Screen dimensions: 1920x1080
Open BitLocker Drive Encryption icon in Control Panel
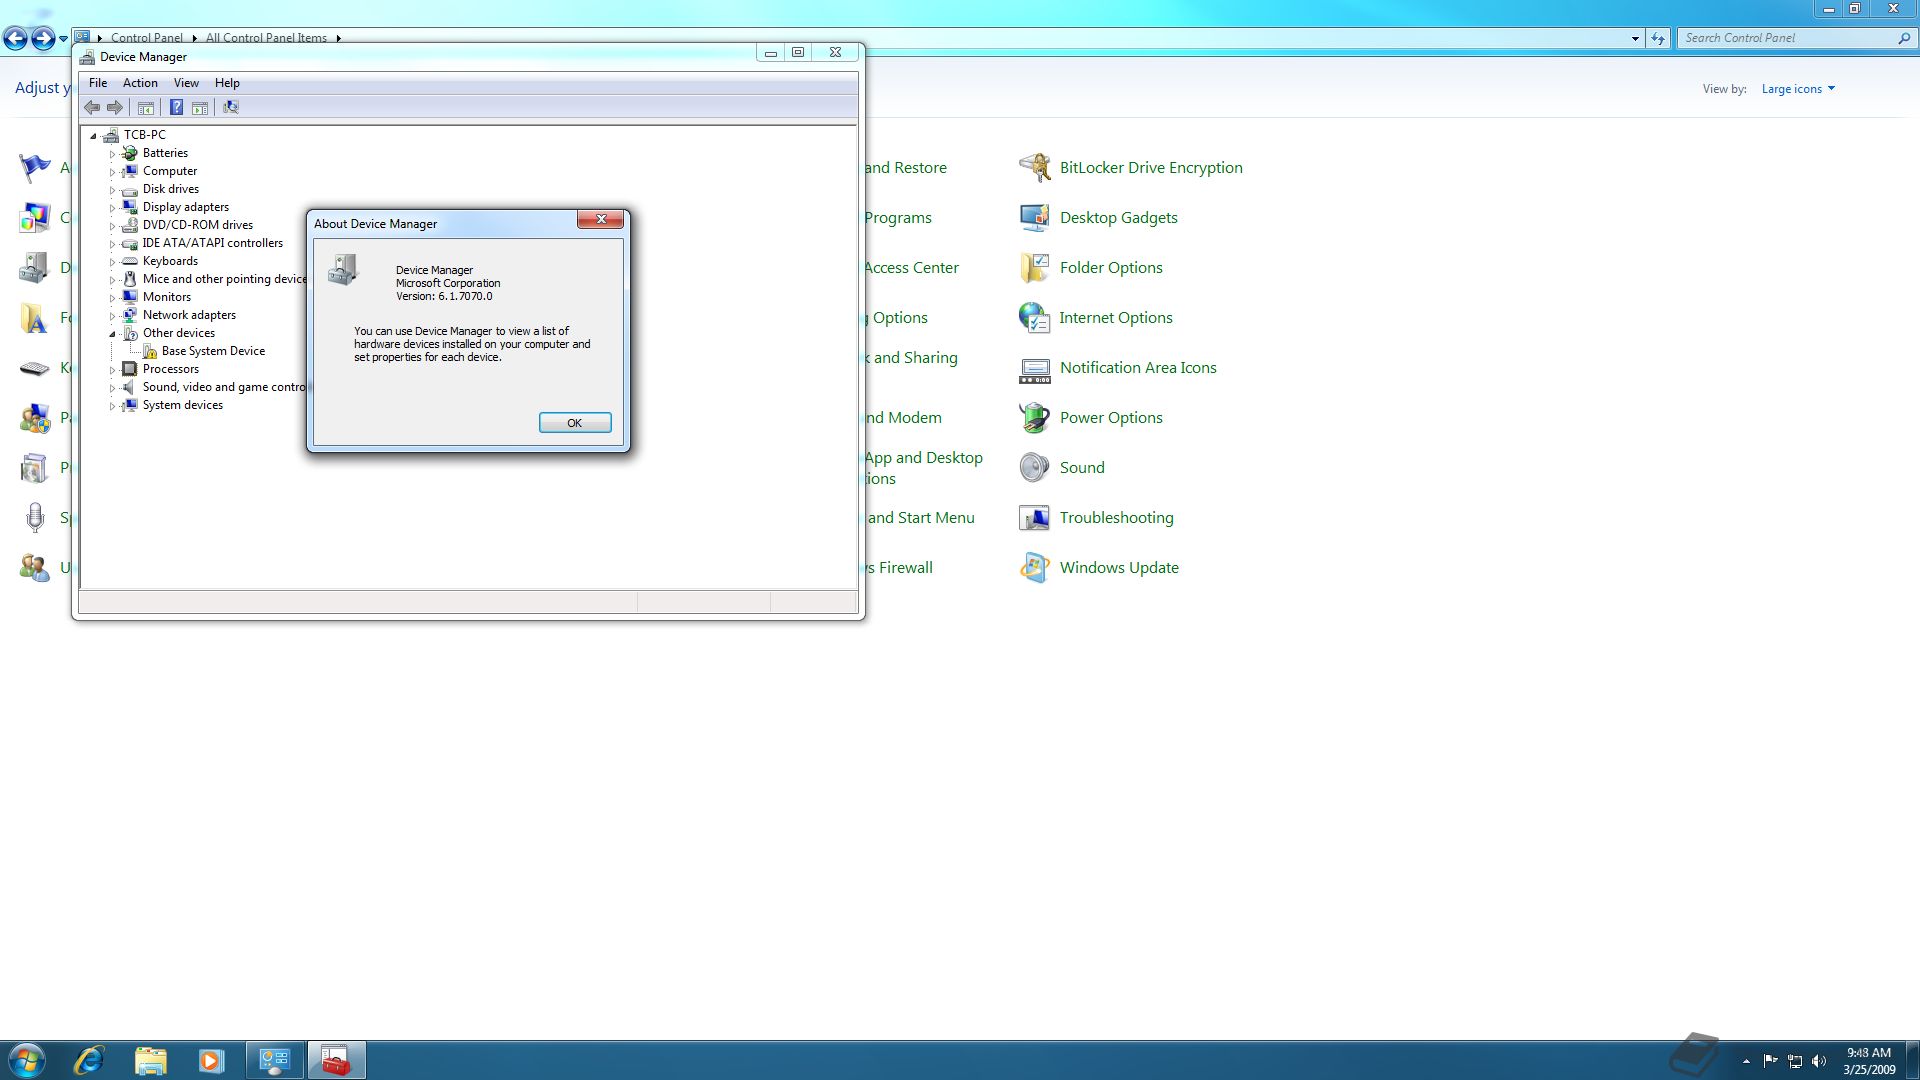1034,167
